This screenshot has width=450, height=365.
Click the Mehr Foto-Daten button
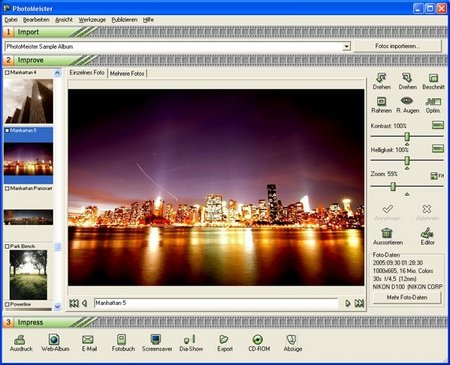[x=407, y=297]
